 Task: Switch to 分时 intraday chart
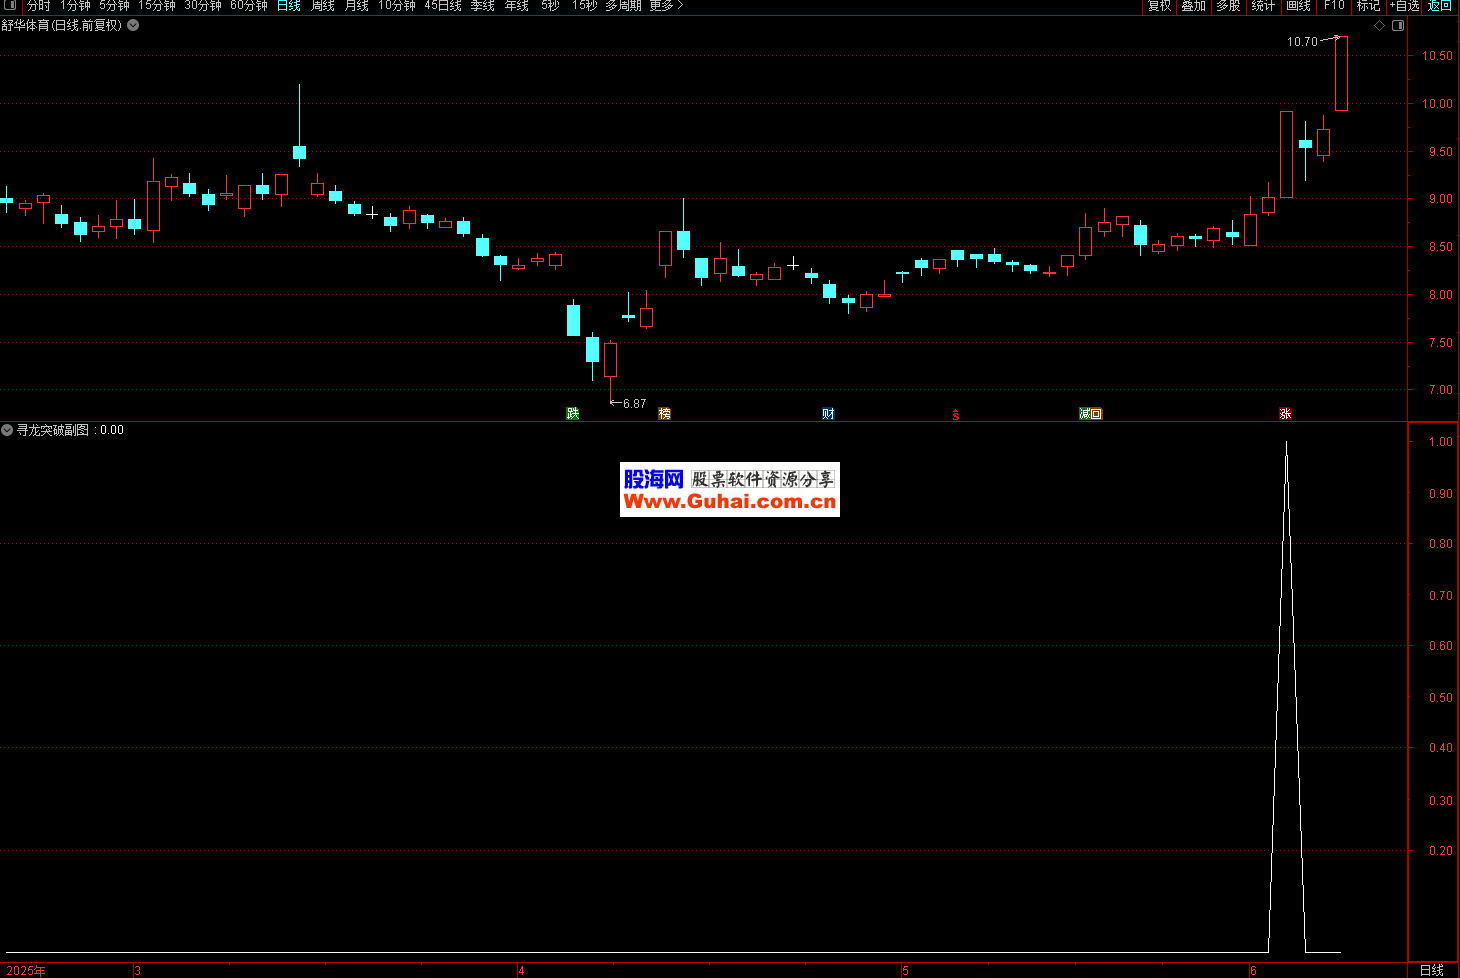38,5
